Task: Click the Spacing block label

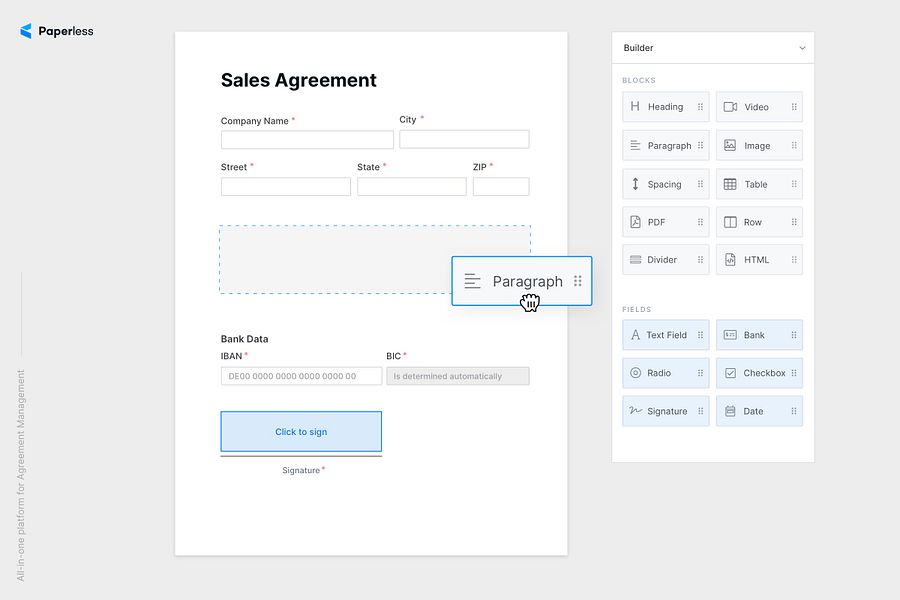Action: pos(664,184)
